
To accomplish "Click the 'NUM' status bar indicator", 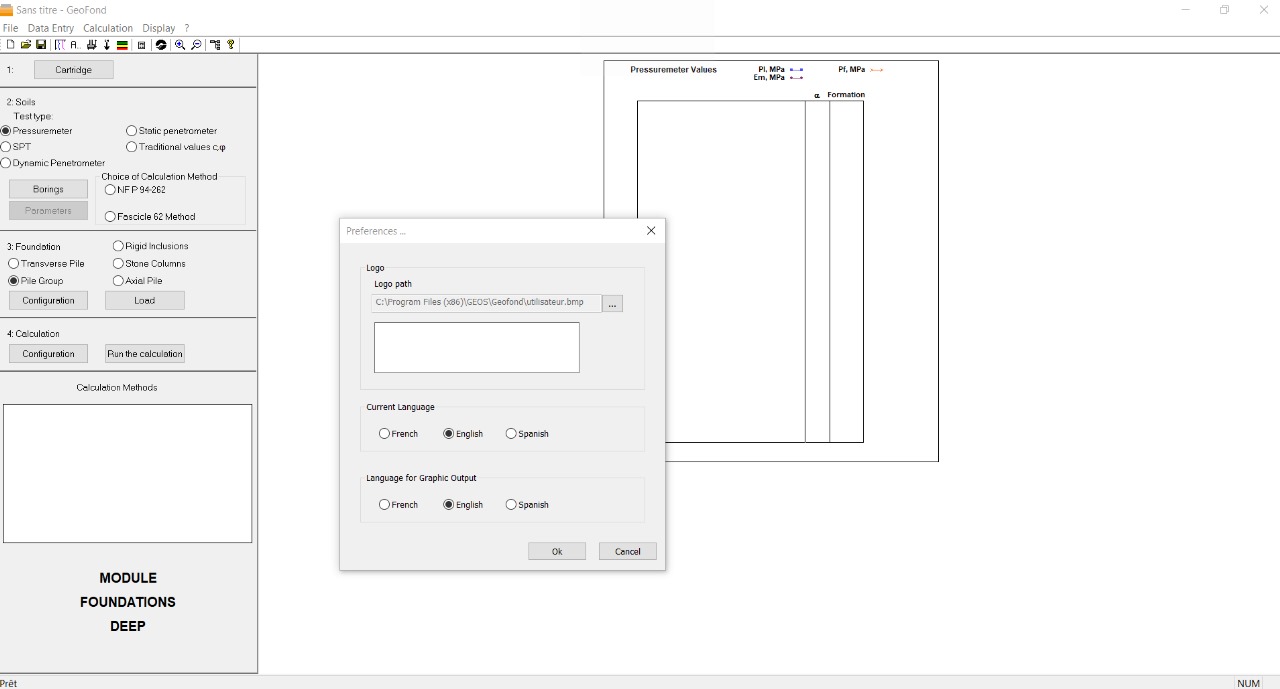I will tap(1248, 683).
